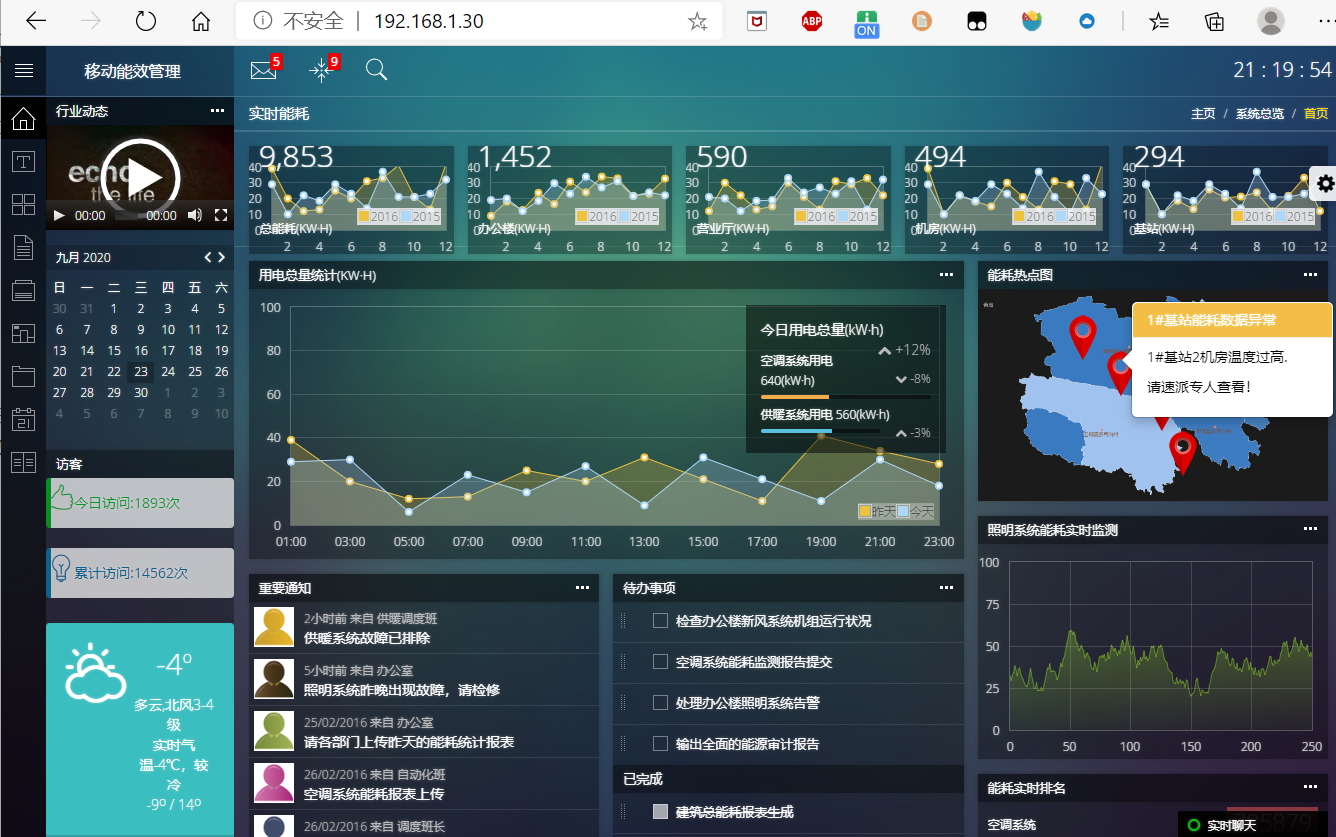The height and width of the screenshot is (837, 1336).
Task: Click the video progress bar
Action: 126,215
